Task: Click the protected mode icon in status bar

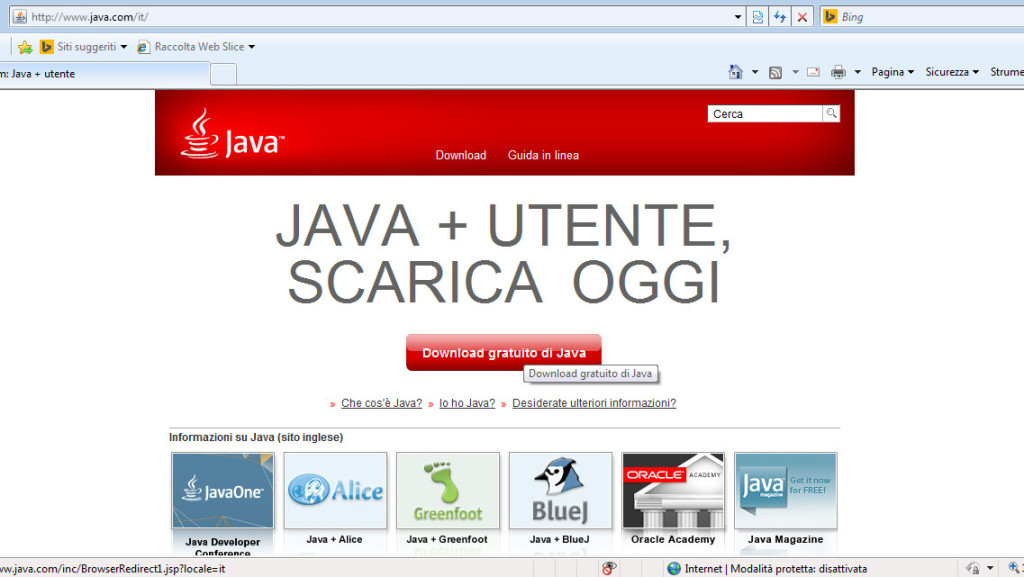Action: click(x=973, y=569)
